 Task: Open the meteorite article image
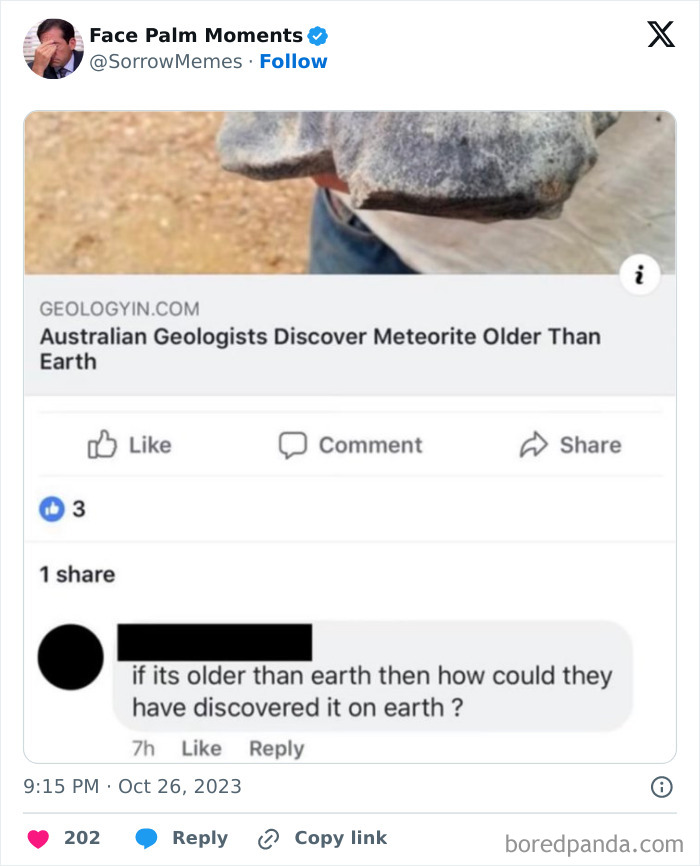click(x=349, y=192)
